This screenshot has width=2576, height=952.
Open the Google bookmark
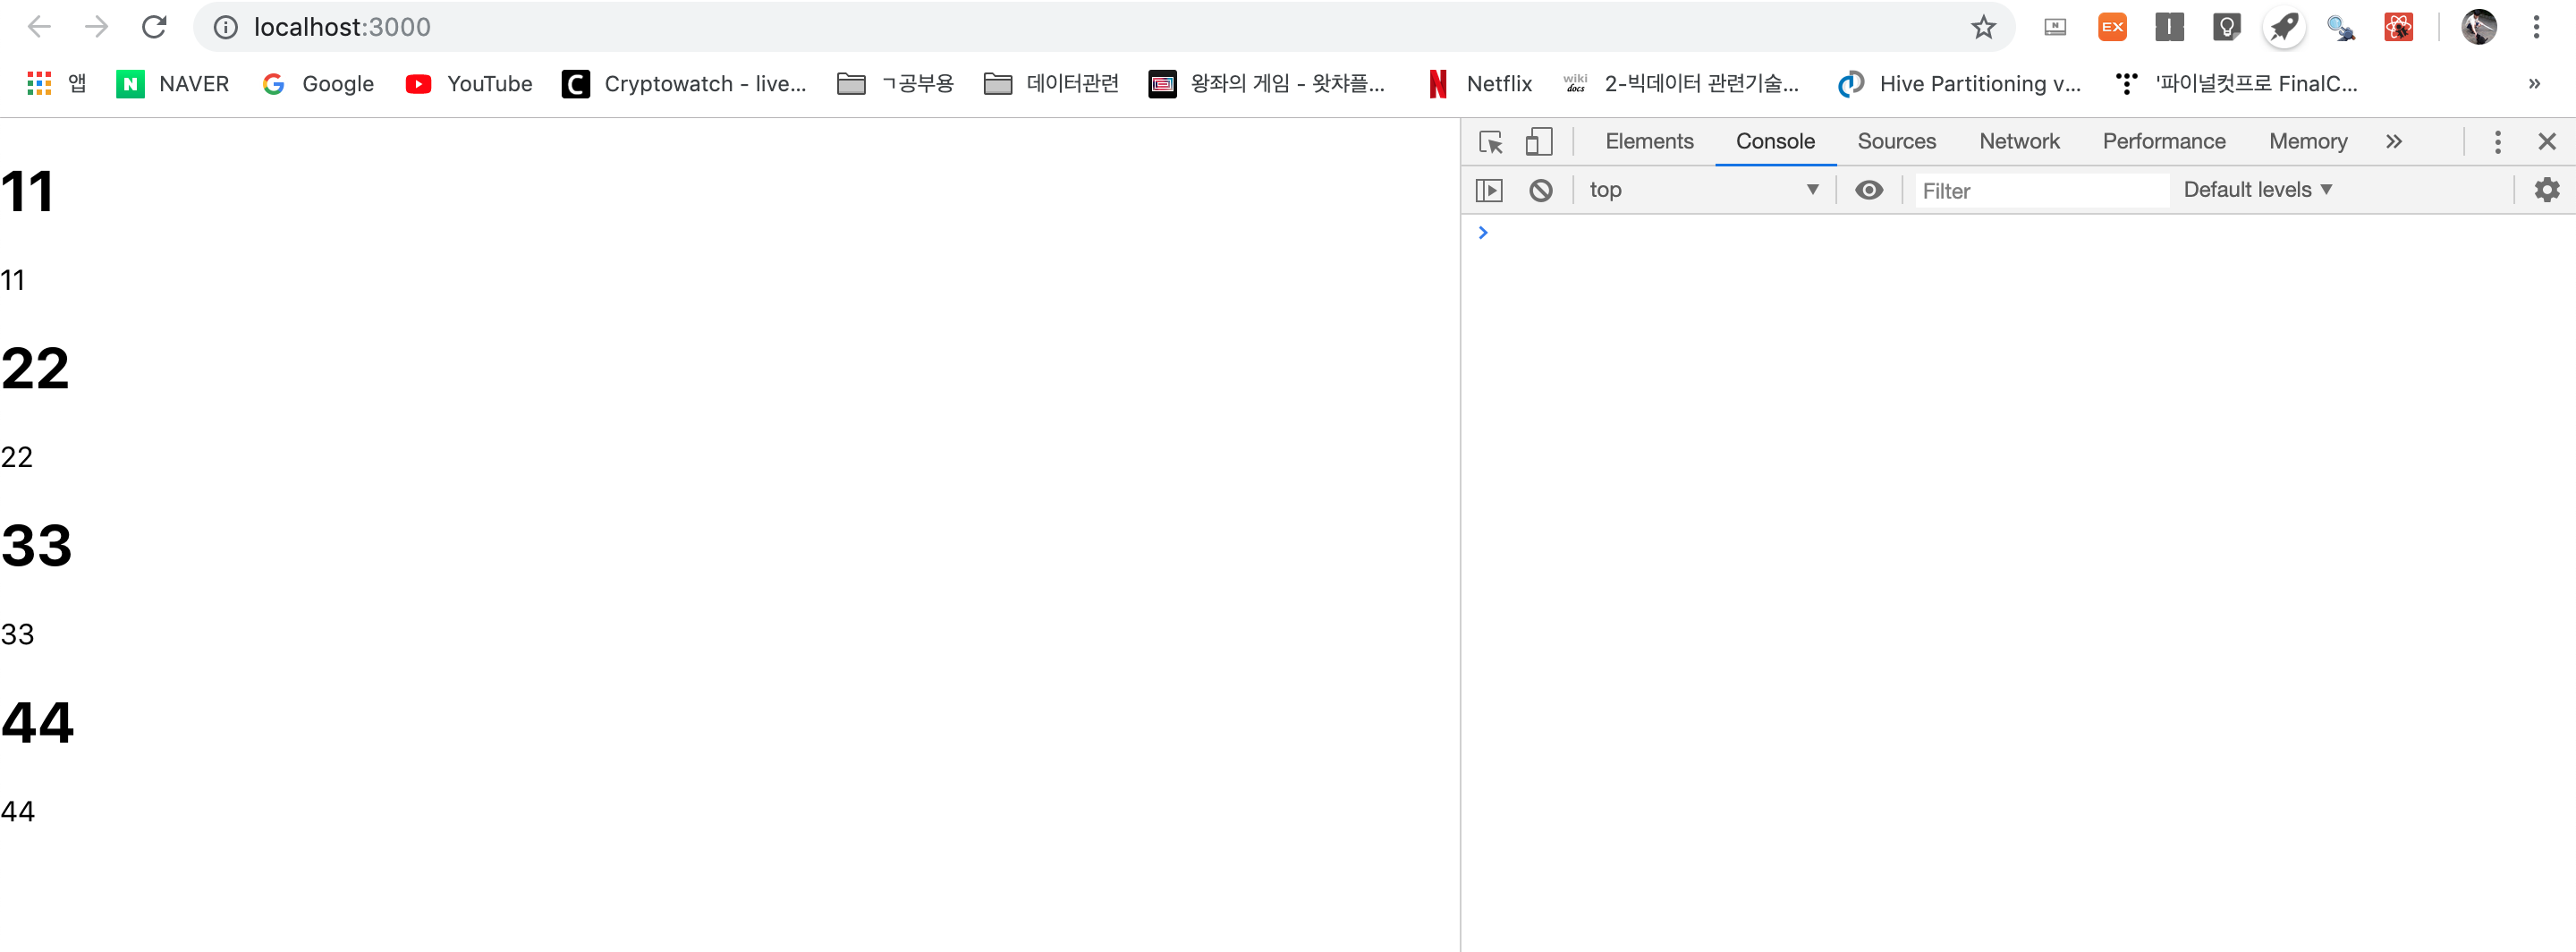click(318, 84)
